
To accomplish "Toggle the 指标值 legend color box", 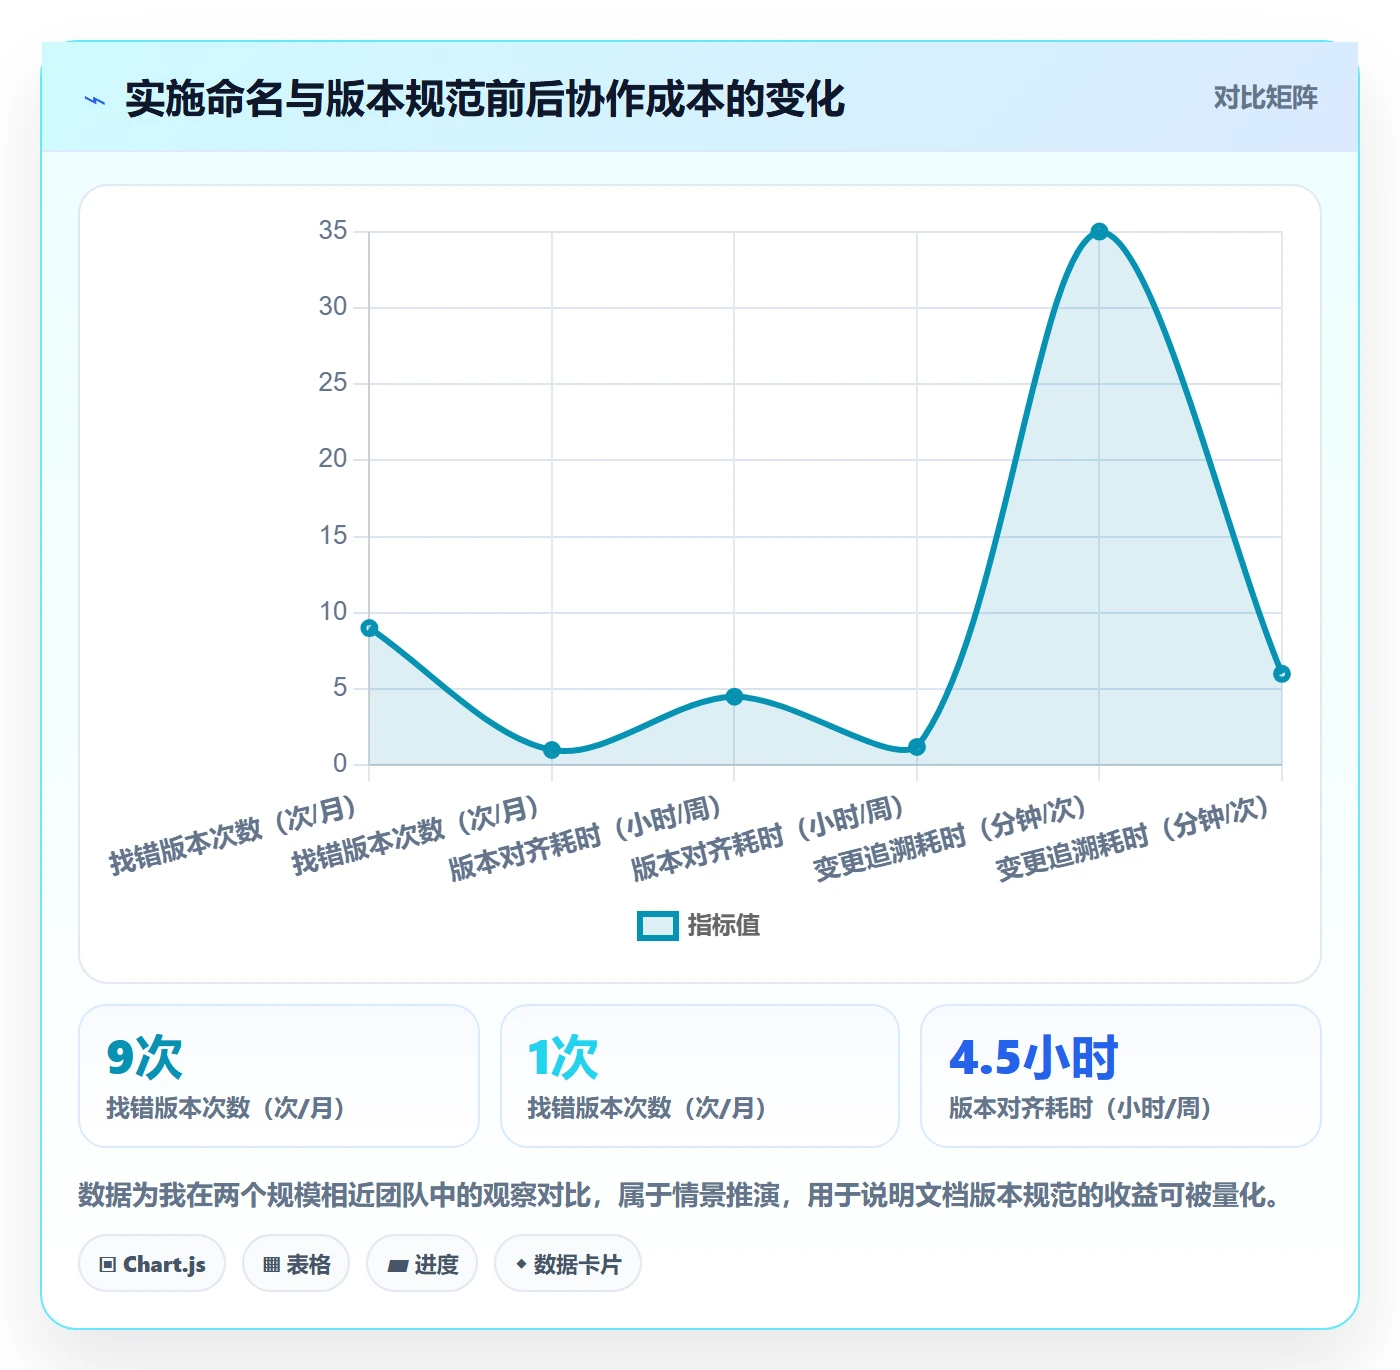I will pos(658,926).
